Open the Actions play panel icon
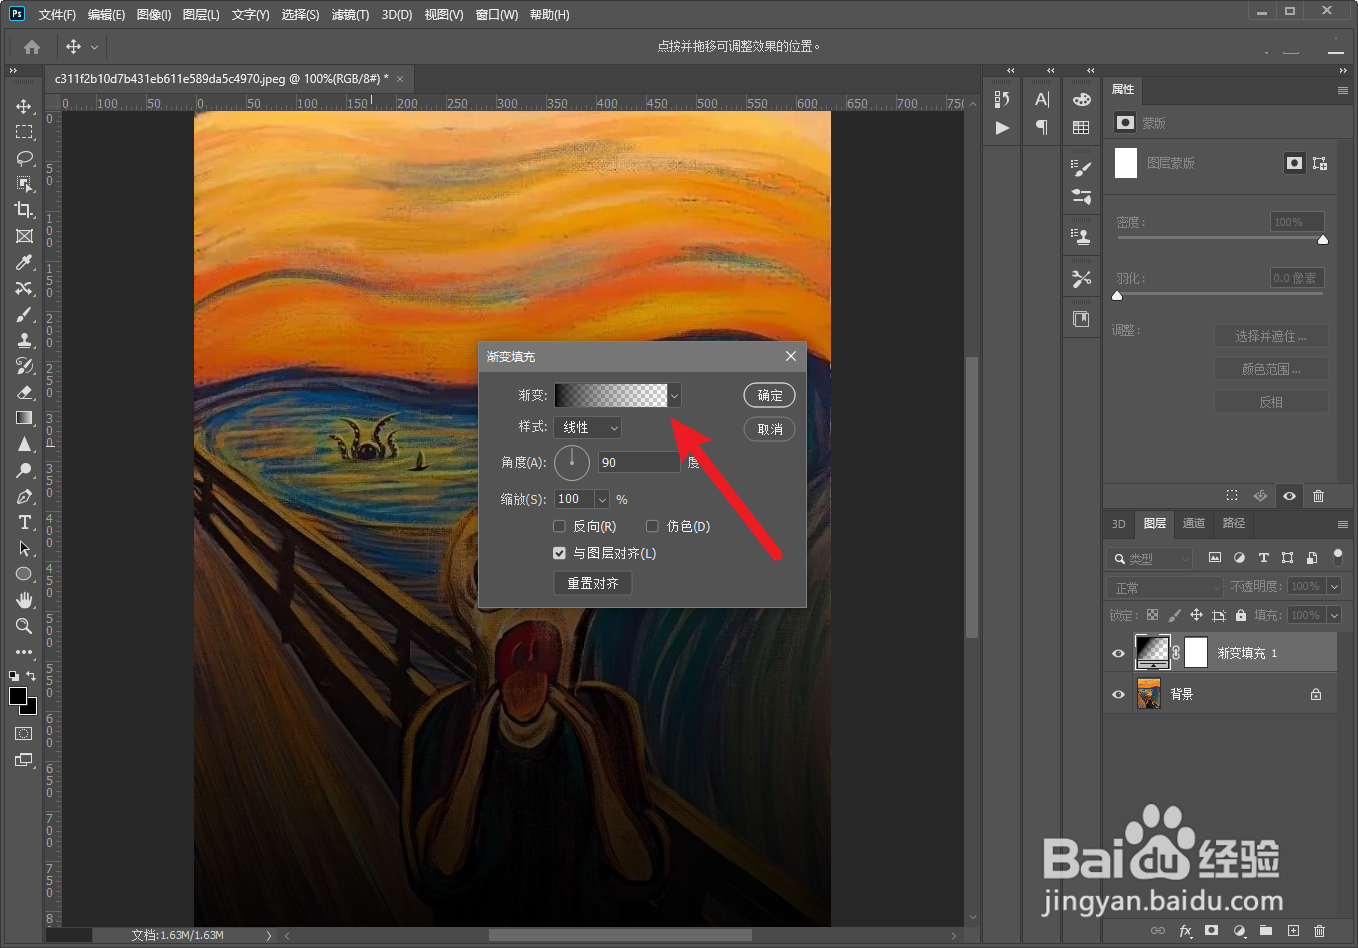The height and width of the screenshot is (948, 1358). 1002,128
